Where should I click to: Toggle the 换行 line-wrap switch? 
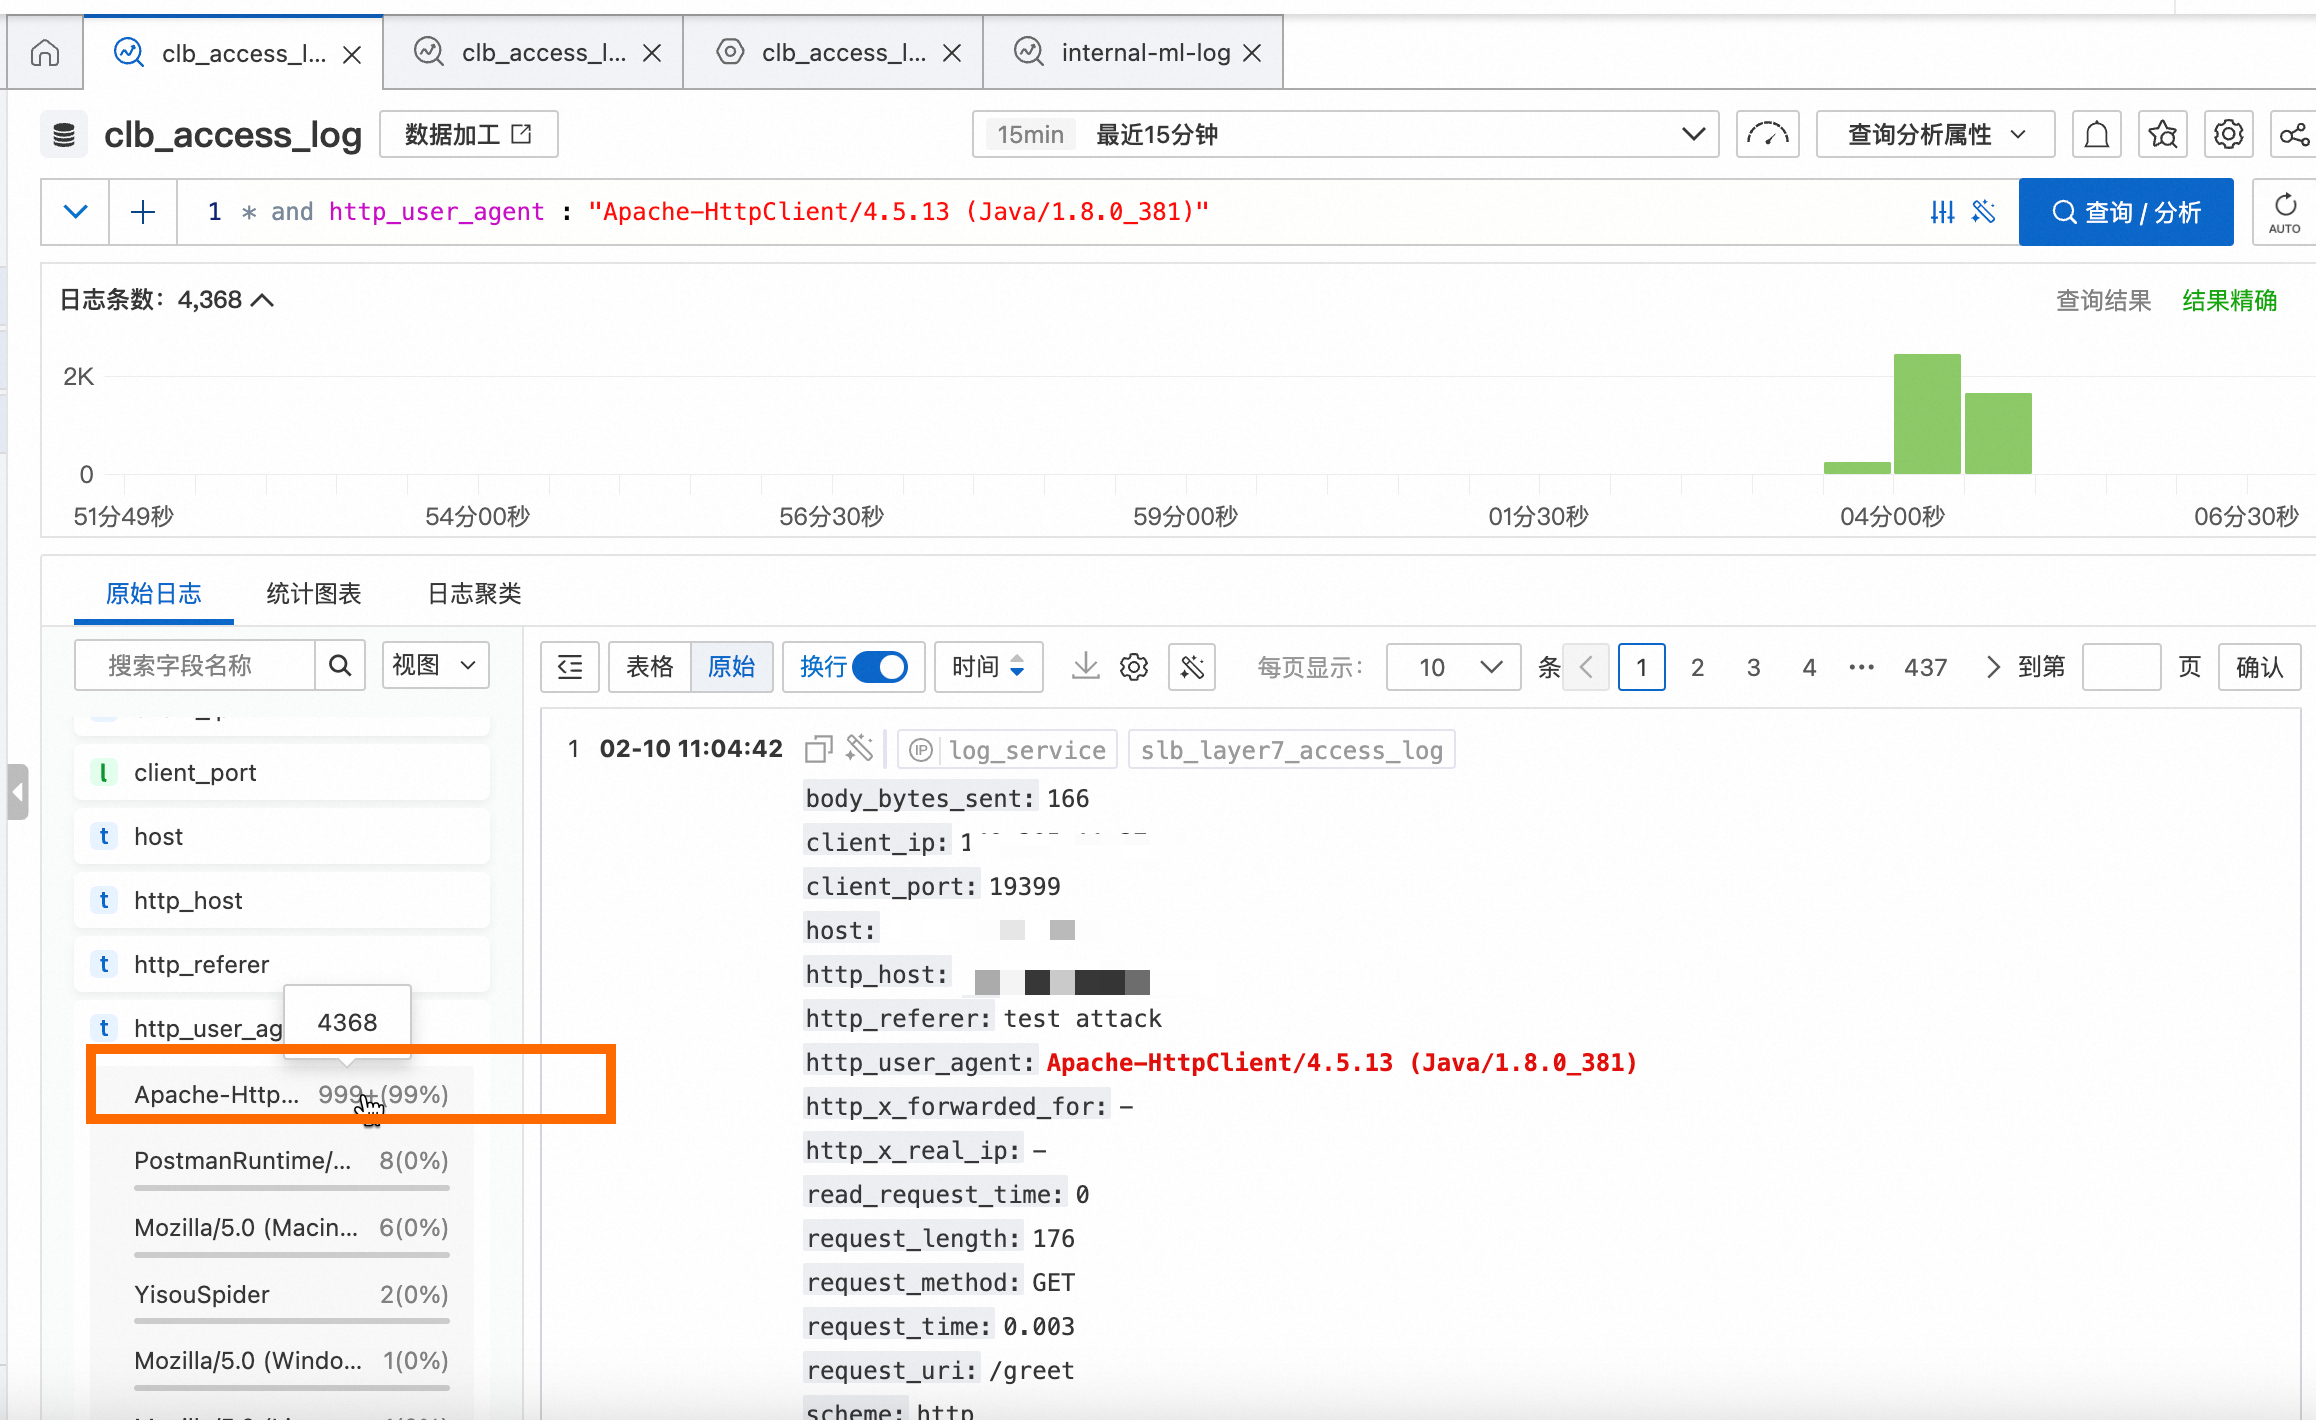880,666
